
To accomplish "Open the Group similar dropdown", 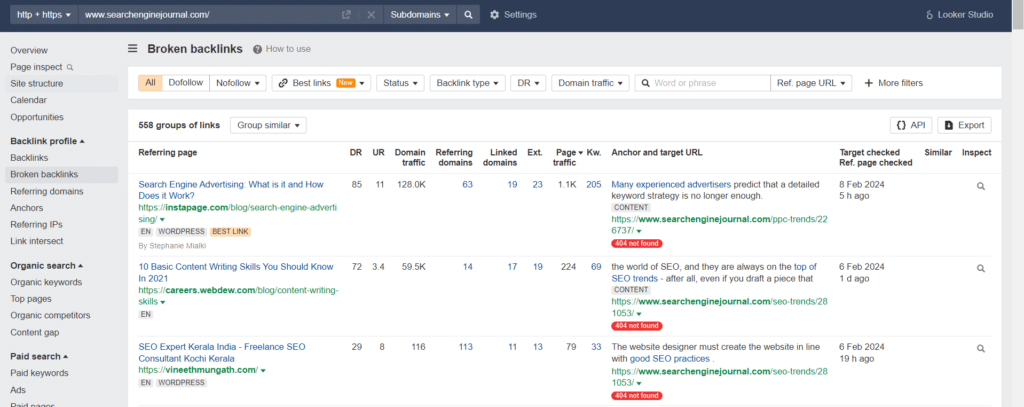I will point(268,125).
